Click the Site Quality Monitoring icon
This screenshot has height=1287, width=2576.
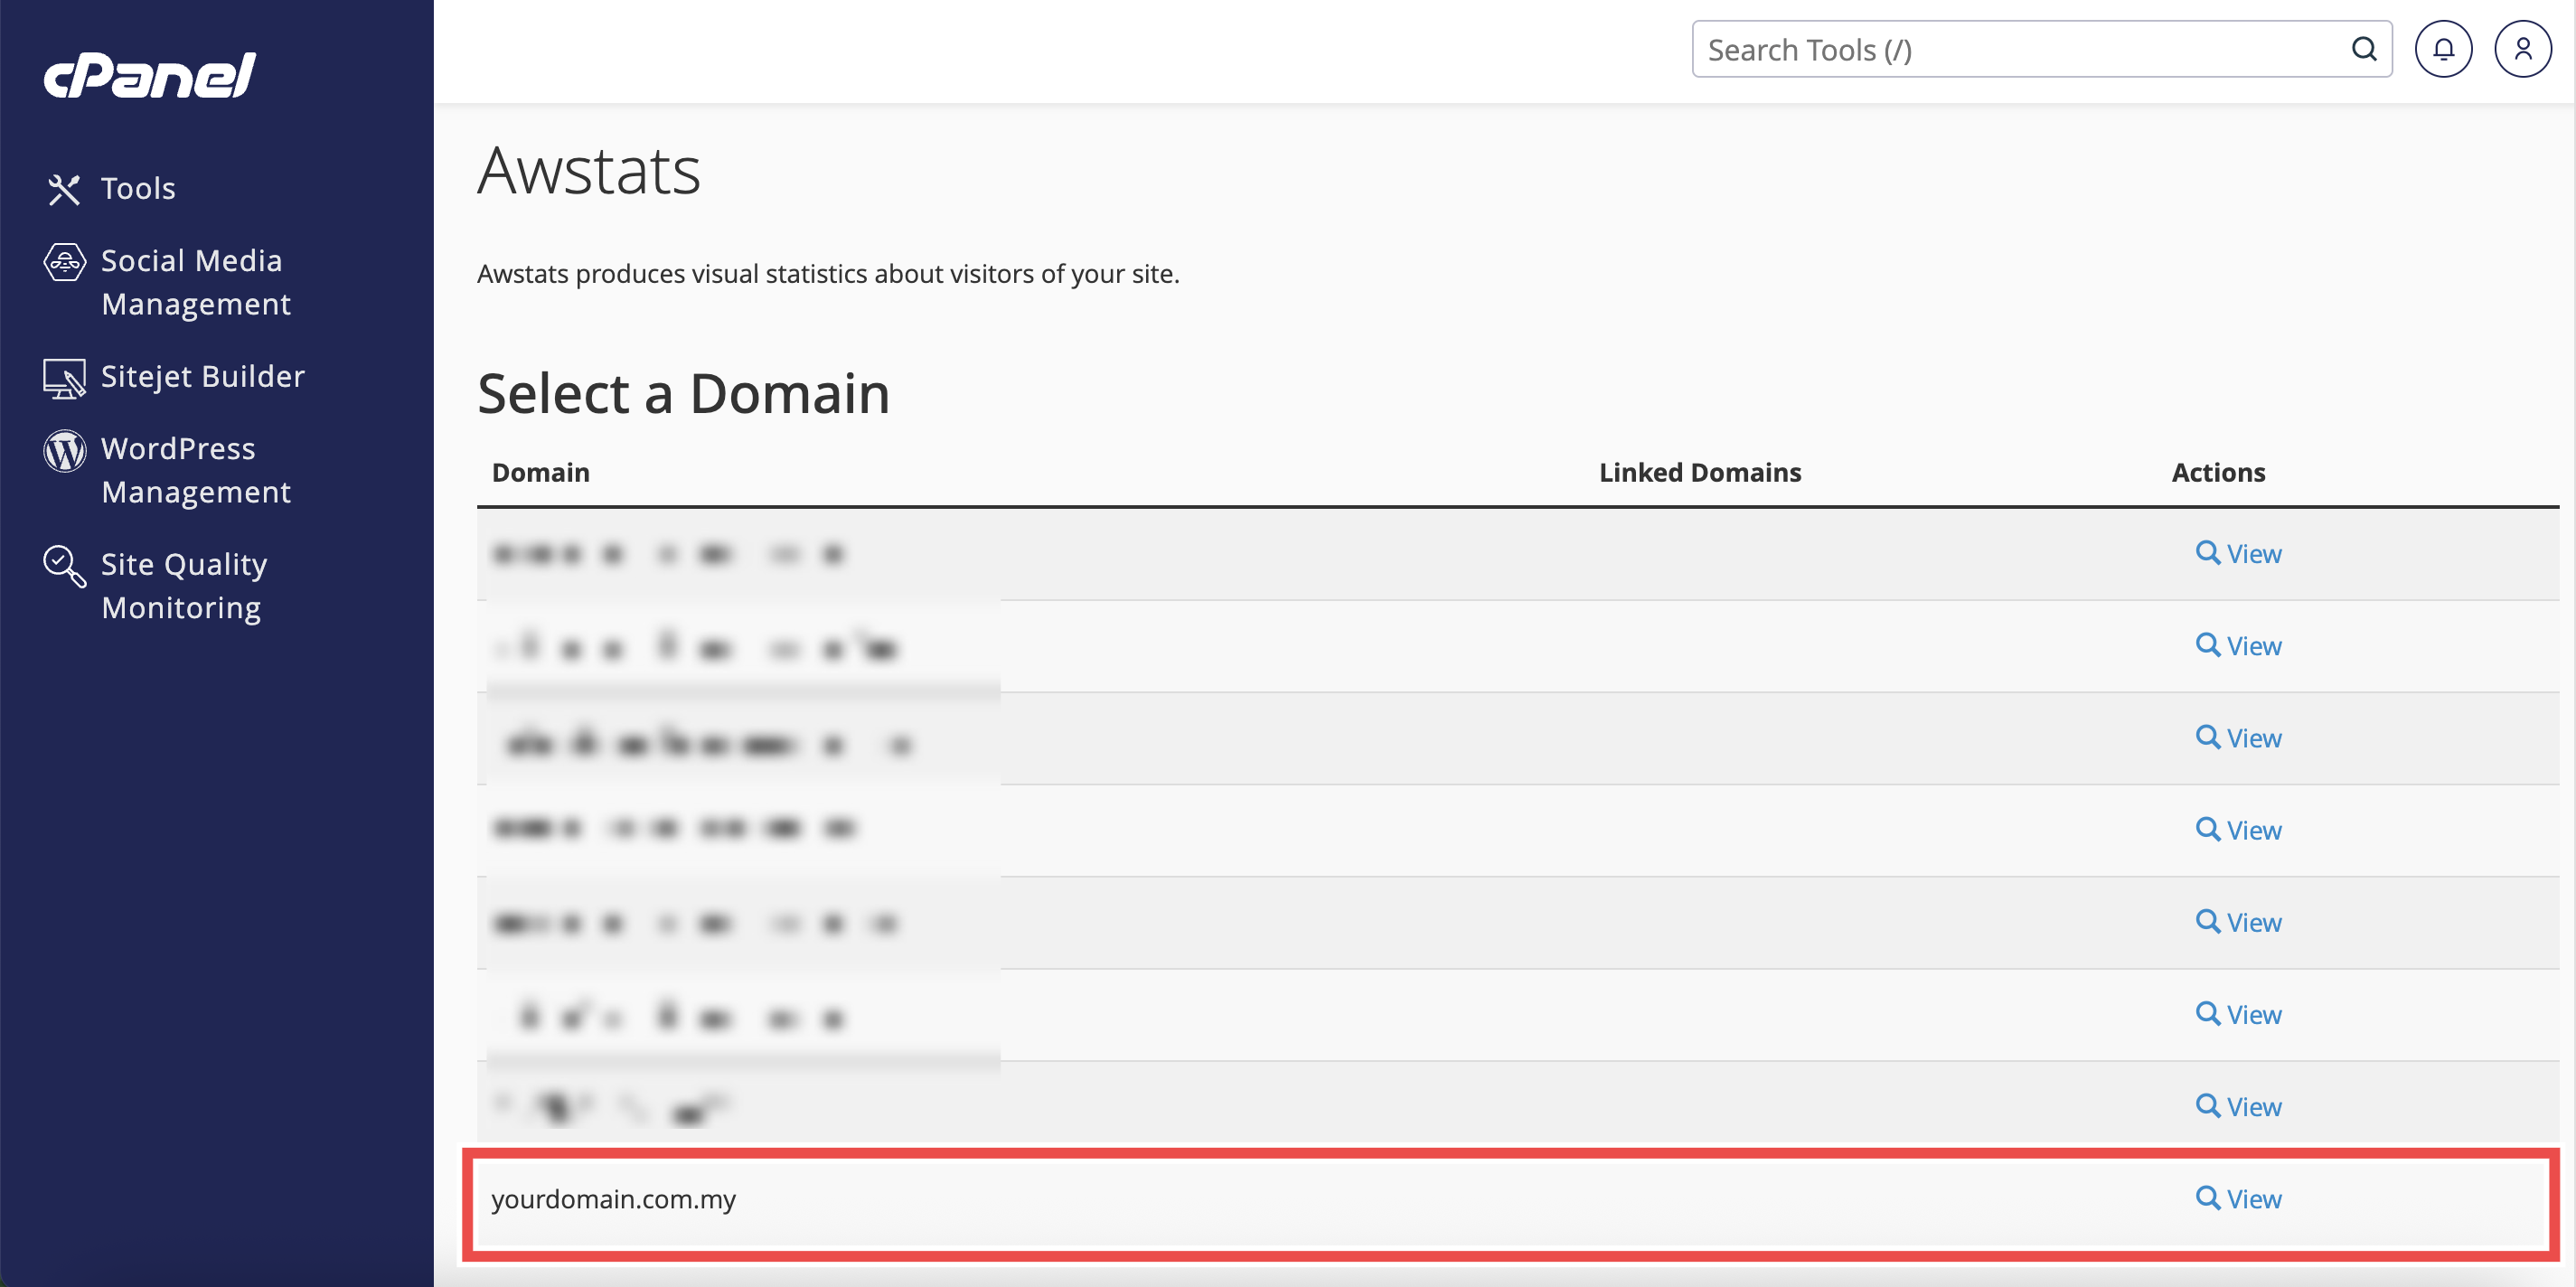pos(64,566)
